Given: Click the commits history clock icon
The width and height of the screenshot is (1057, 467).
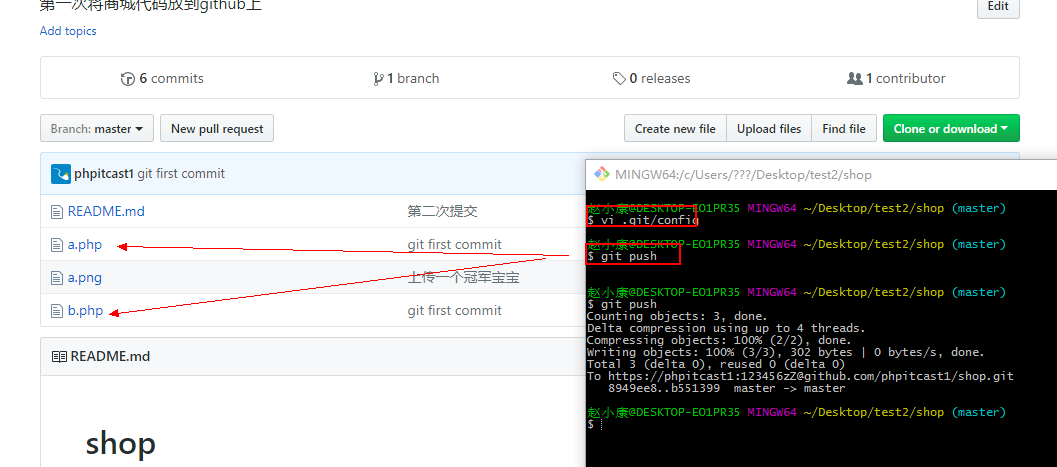Looking at the screenshot, I should (x=127, y=79).
